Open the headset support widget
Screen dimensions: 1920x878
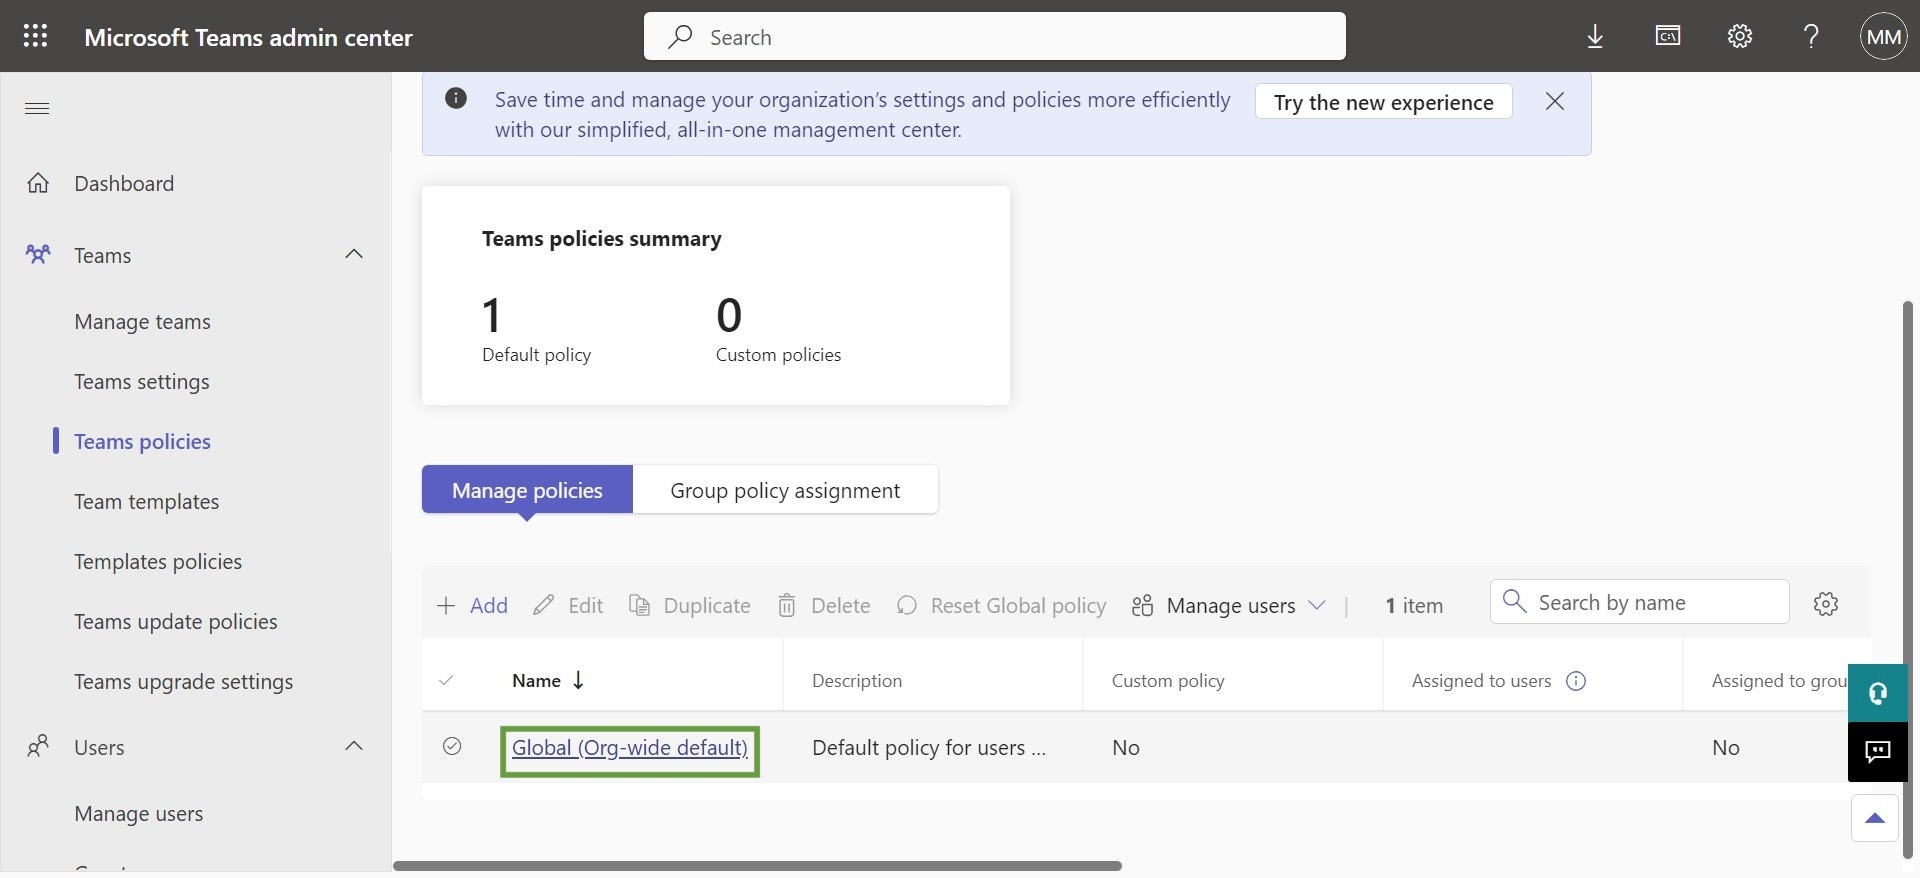point(1878,693)
